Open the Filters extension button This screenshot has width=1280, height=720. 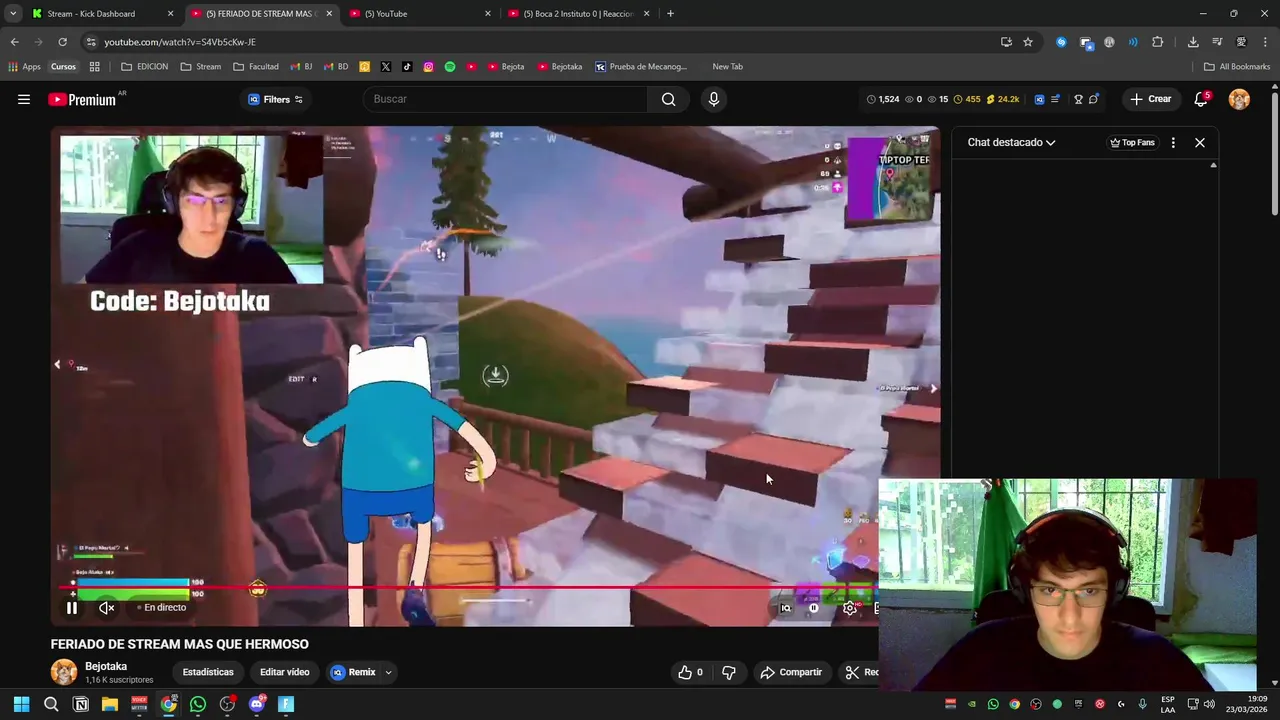(x=275, y=99)
